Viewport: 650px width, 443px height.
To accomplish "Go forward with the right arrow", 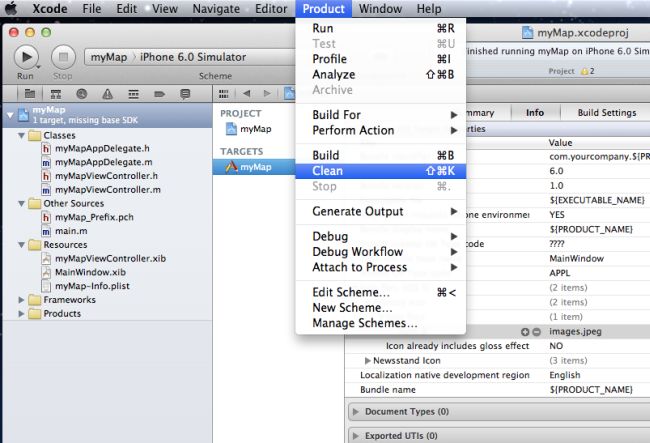I will click(267, 94).
